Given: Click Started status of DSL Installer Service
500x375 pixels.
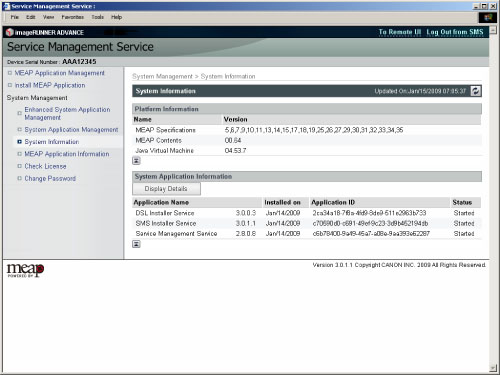Looking at the screenshot, I should pos(464,213).
